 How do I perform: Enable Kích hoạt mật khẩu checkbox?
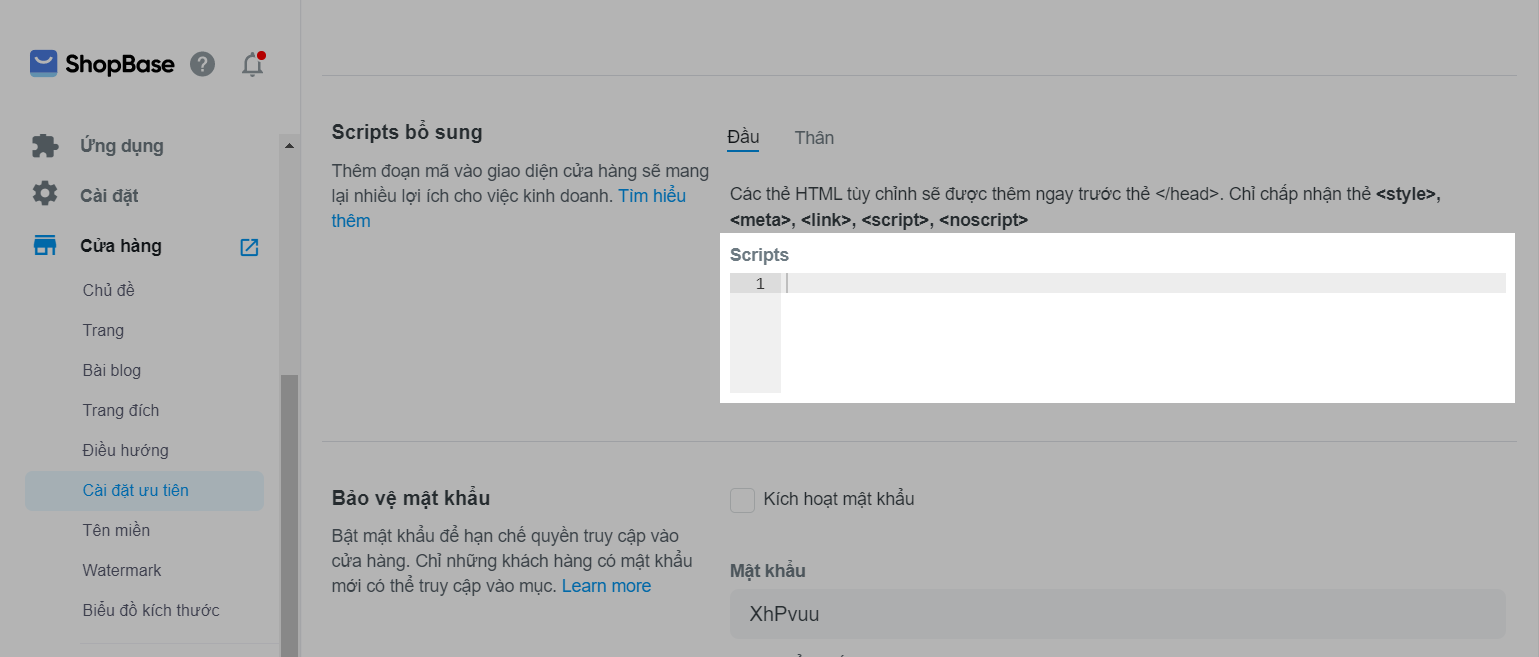pyautogui.click(x=742, y=500)
